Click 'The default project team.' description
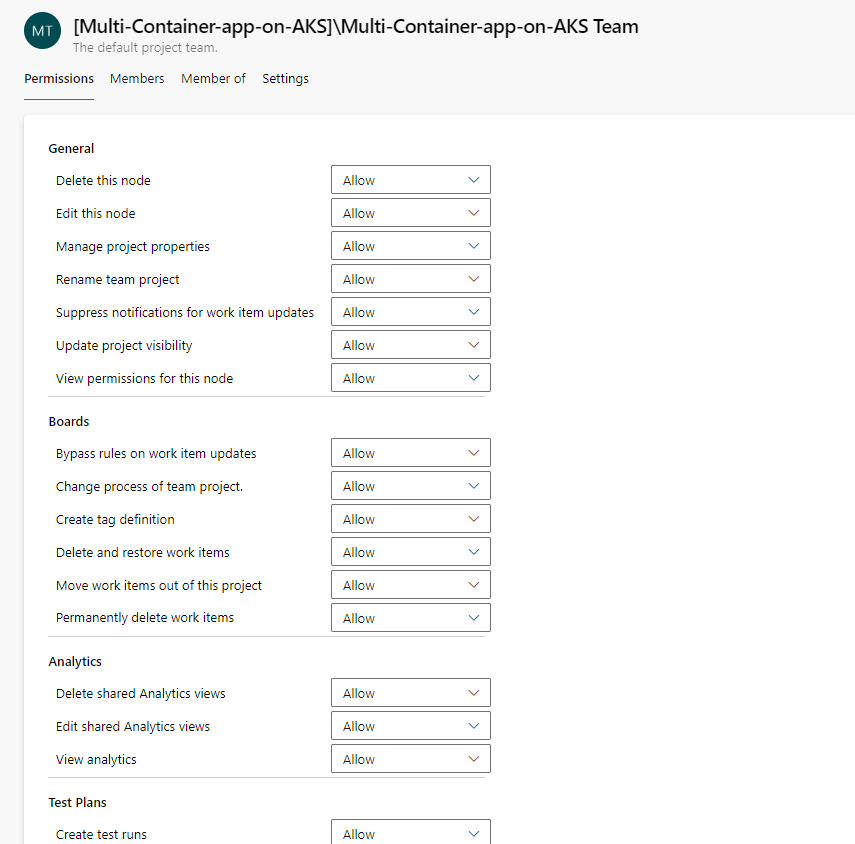The image size is (855, 844). click(x=145, y=47)
